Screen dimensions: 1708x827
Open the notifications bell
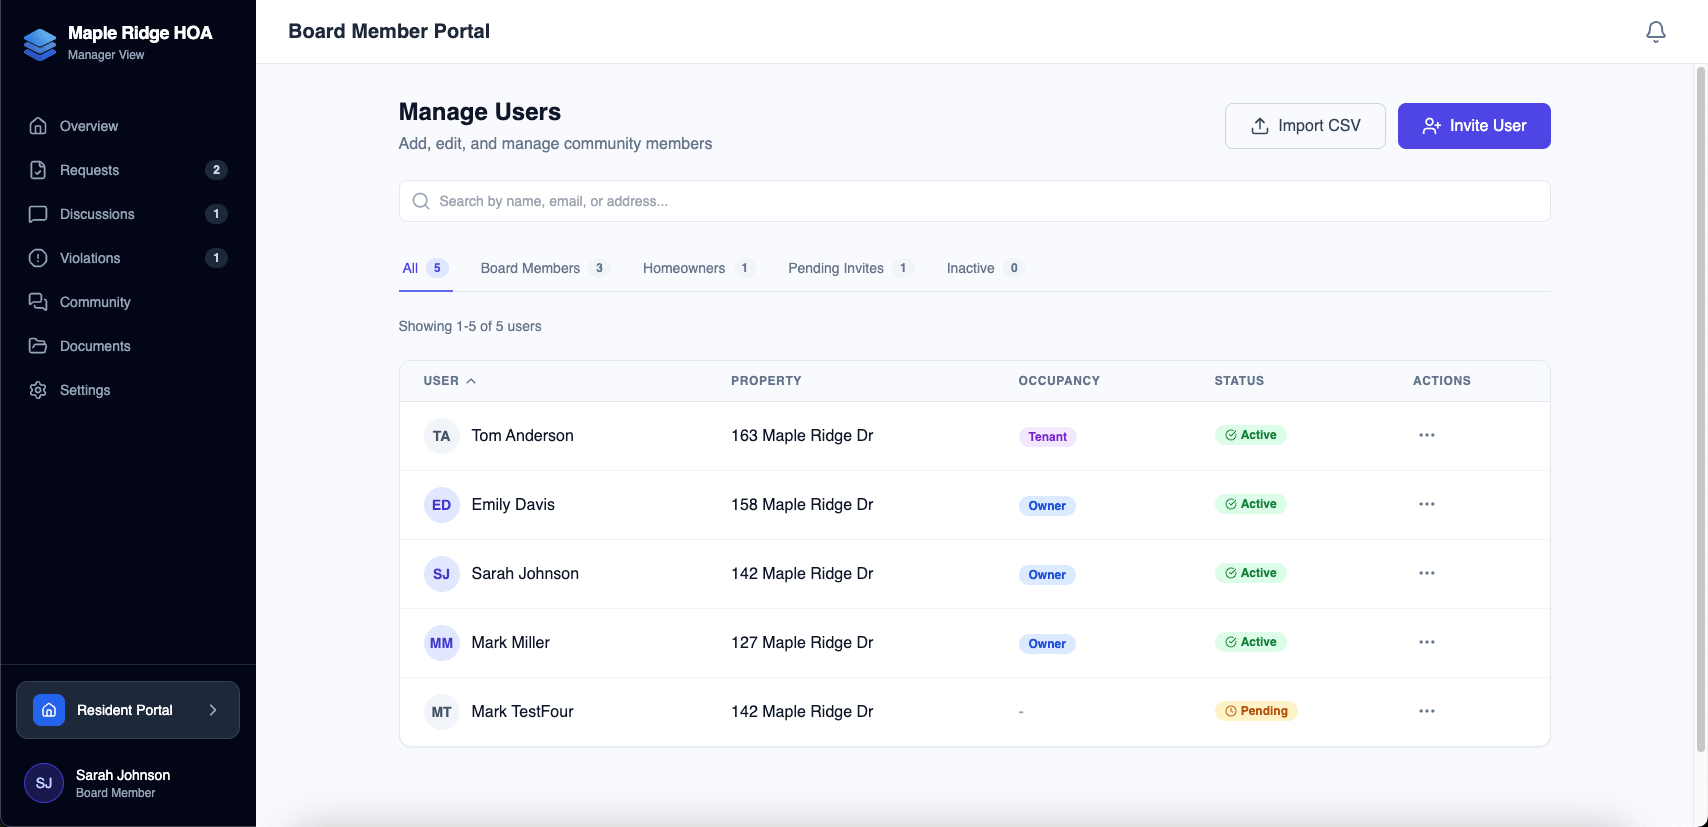point(1656,32)
